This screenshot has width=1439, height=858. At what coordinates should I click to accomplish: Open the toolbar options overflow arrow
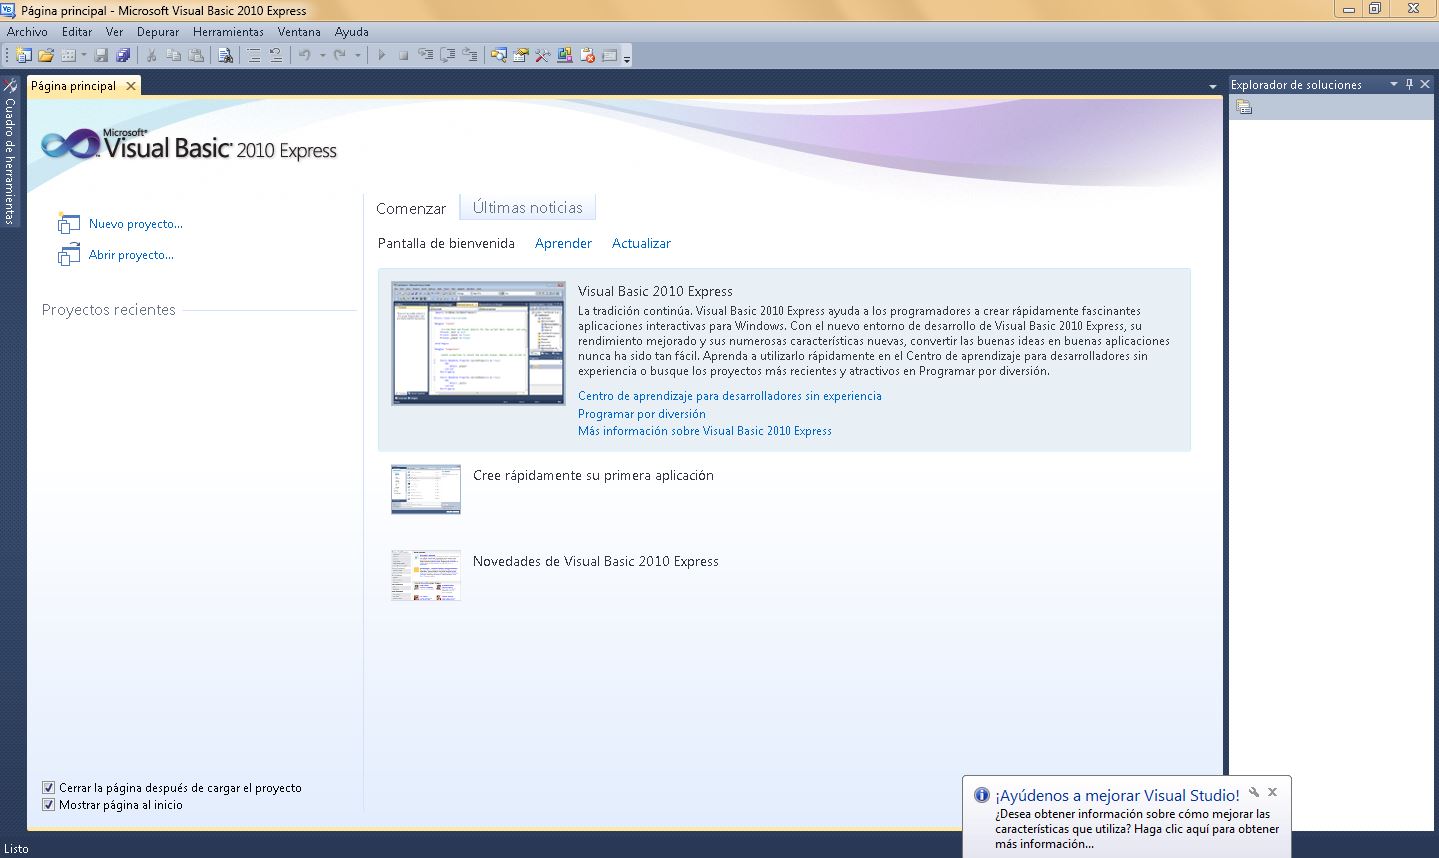pos(627,58)
